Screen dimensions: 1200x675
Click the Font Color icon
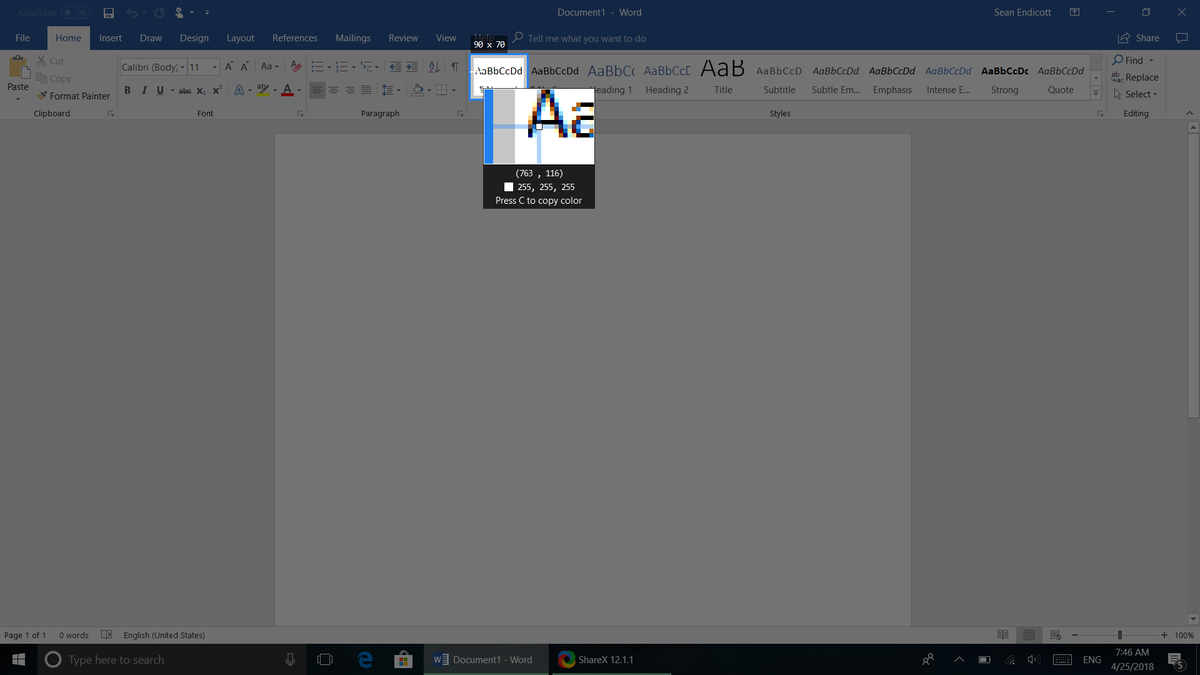point(287,90)
